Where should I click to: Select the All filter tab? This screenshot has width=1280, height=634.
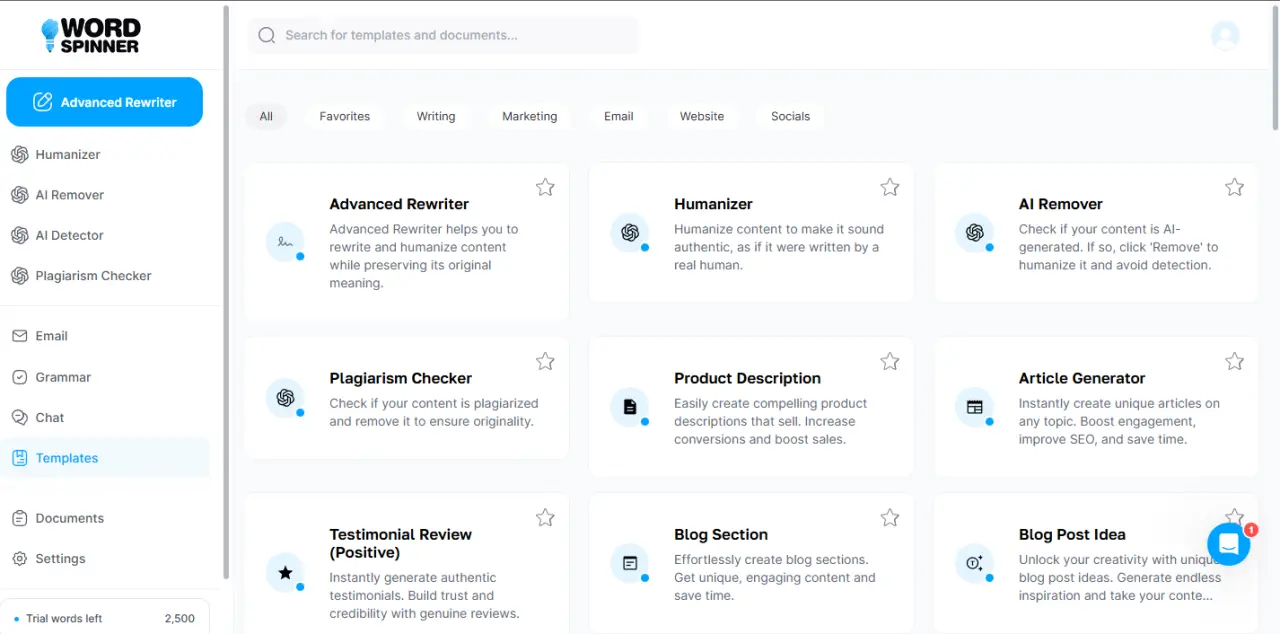click(266, 116)
